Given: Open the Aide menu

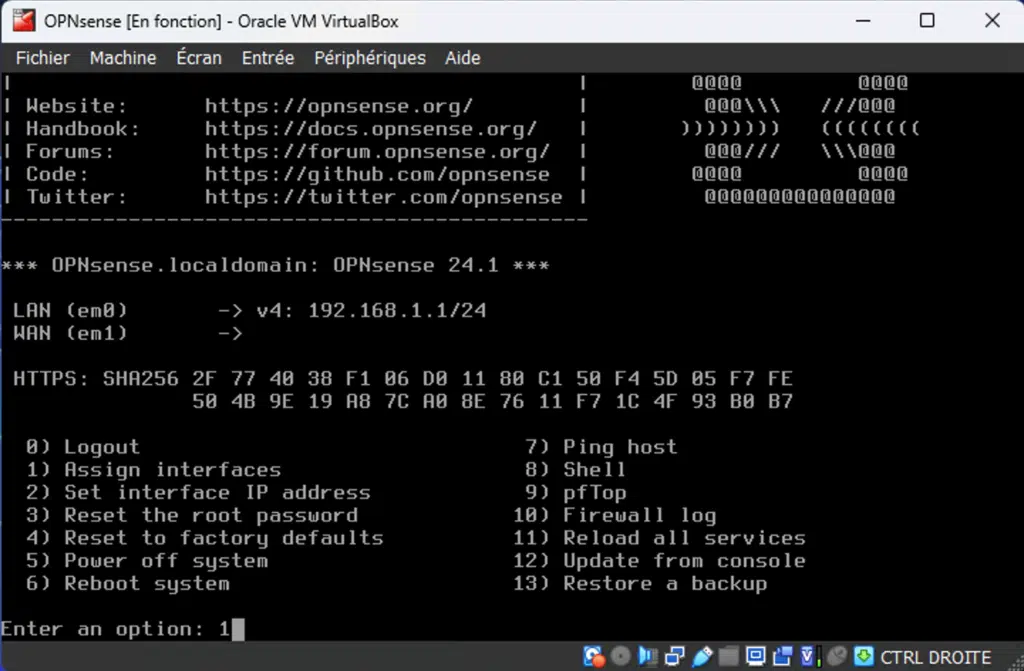Looking at the screenshot, I should pos(462,58).
